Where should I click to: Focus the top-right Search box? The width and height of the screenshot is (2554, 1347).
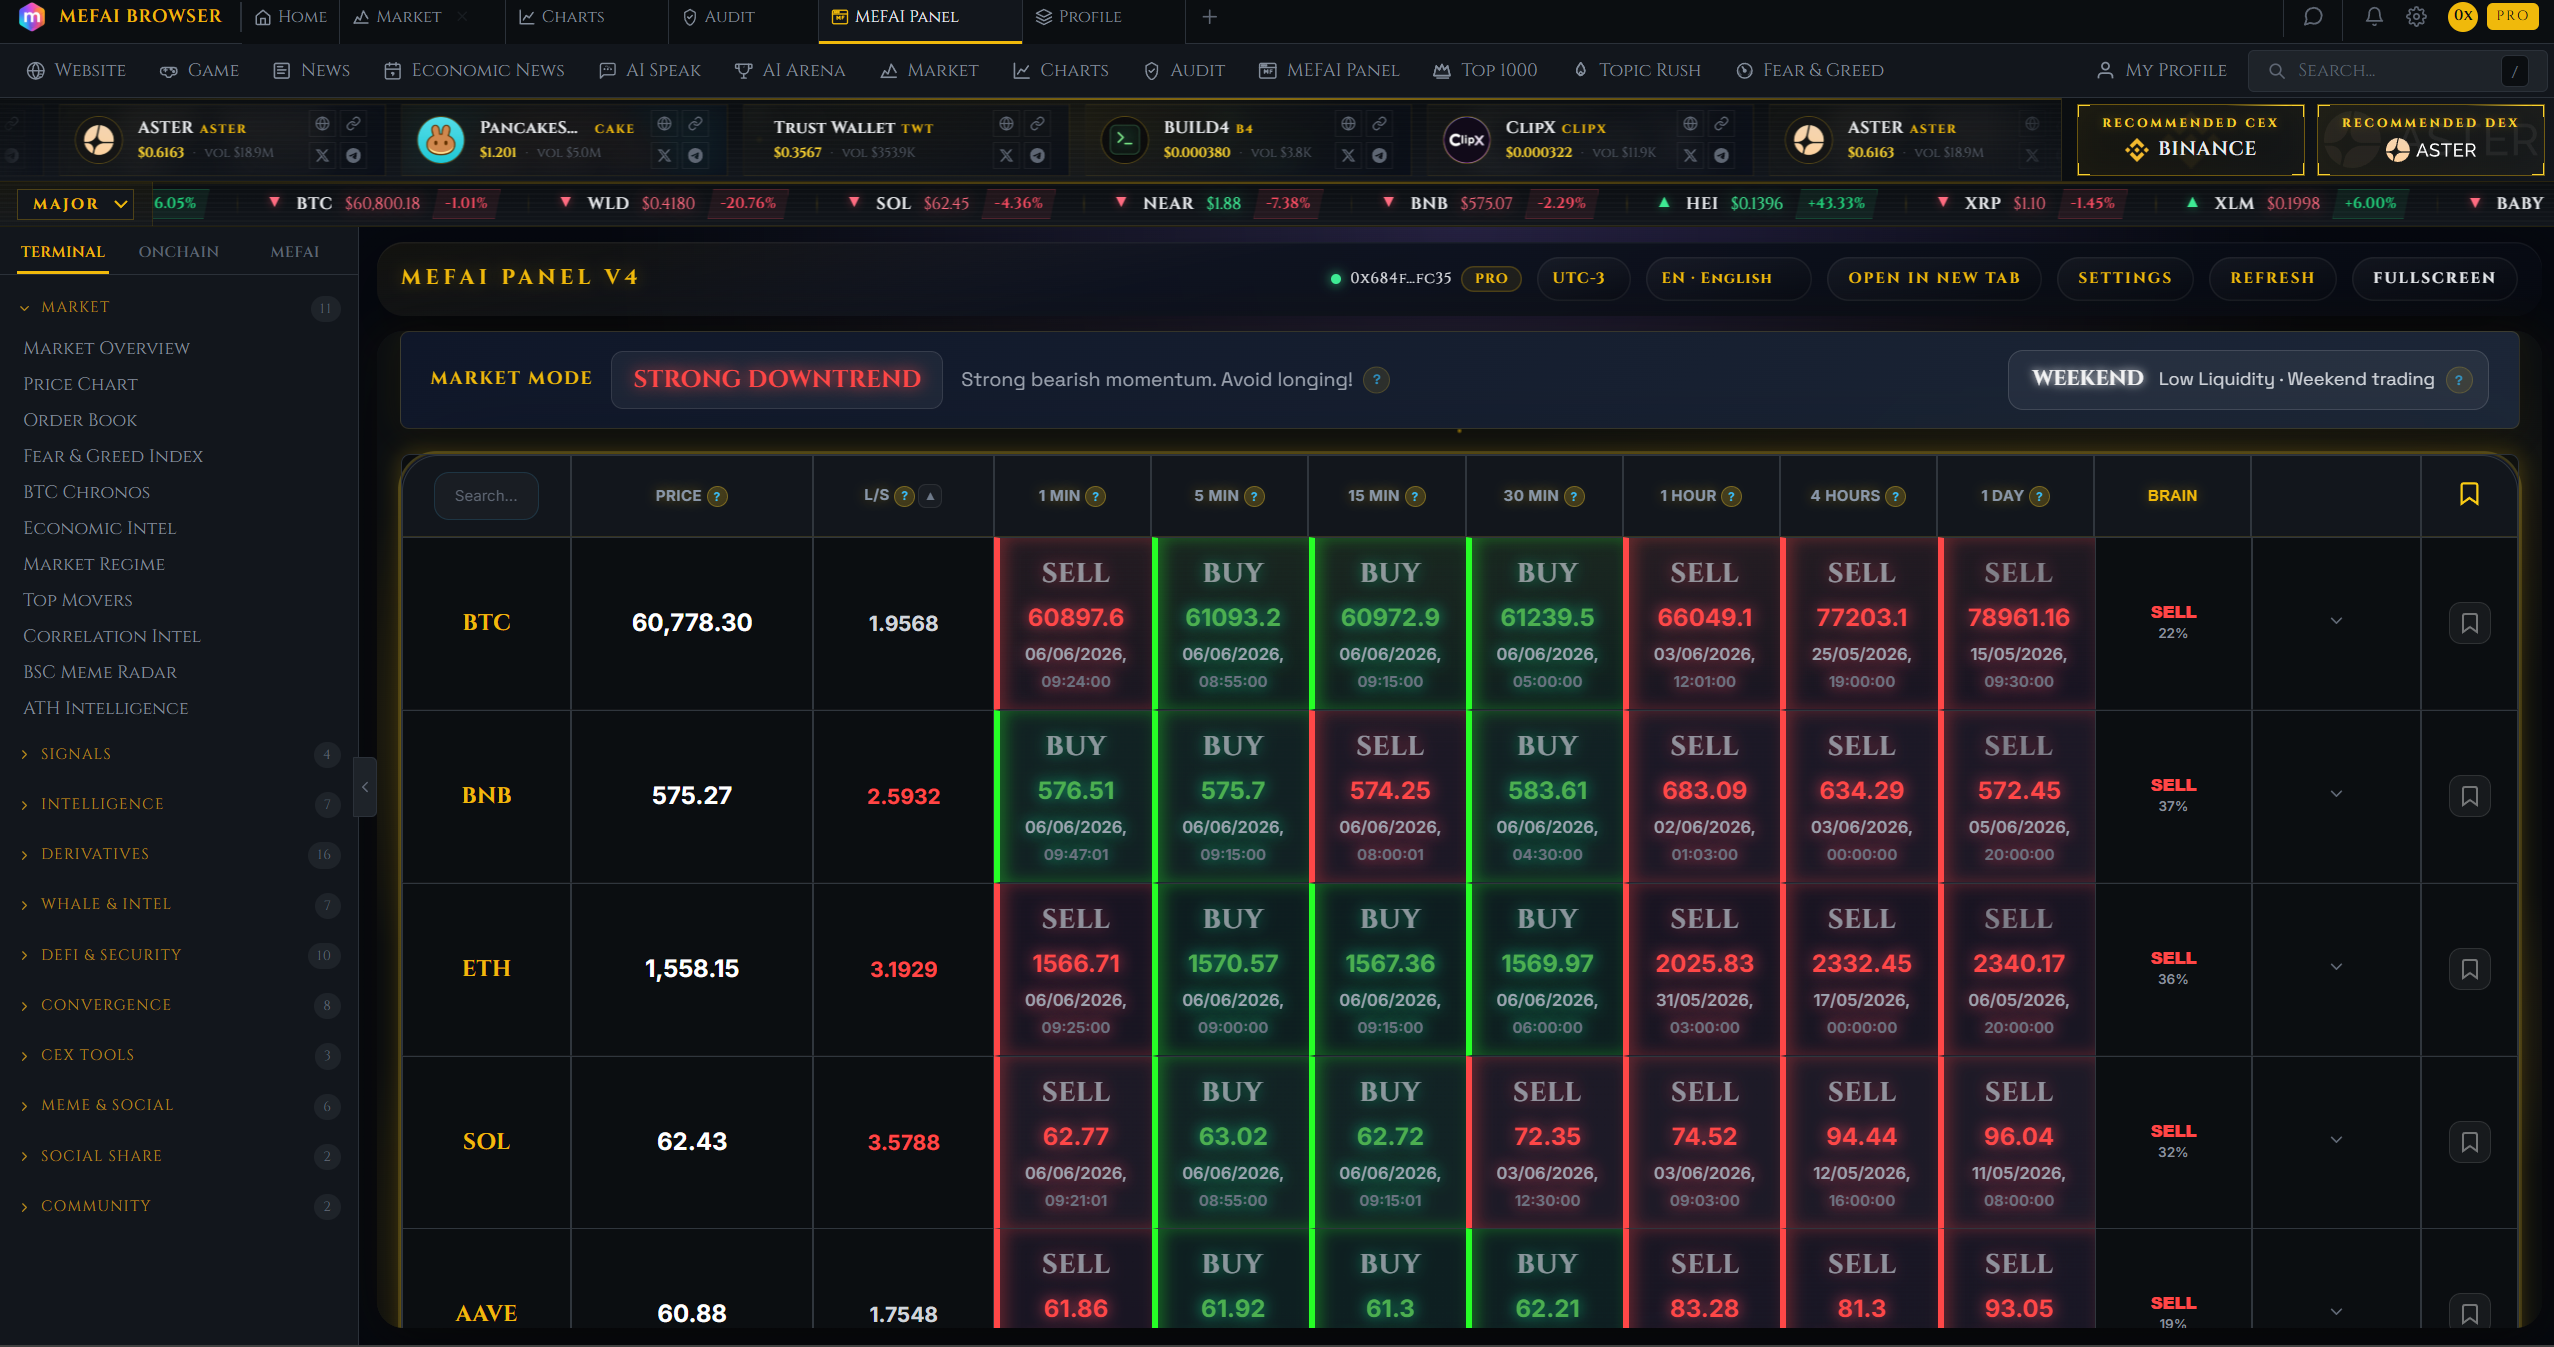coord(2396,70)
